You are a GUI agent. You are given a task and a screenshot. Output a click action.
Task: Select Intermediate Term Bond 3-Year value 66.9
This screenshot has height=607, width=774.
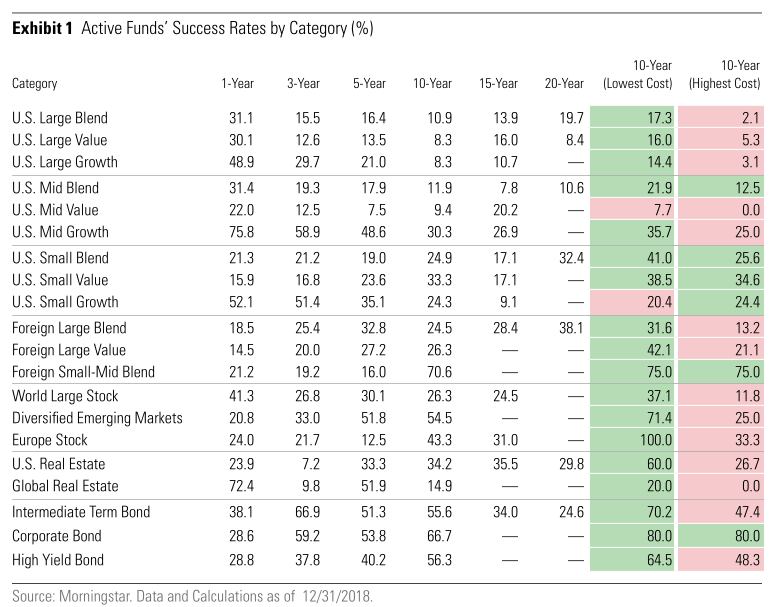point(308,512)
